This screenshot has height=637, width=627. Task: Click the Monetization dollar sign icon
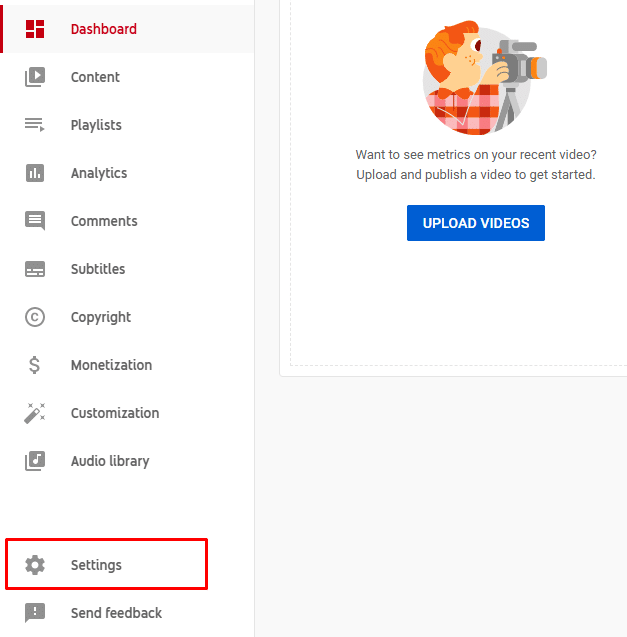click(35, 365)
